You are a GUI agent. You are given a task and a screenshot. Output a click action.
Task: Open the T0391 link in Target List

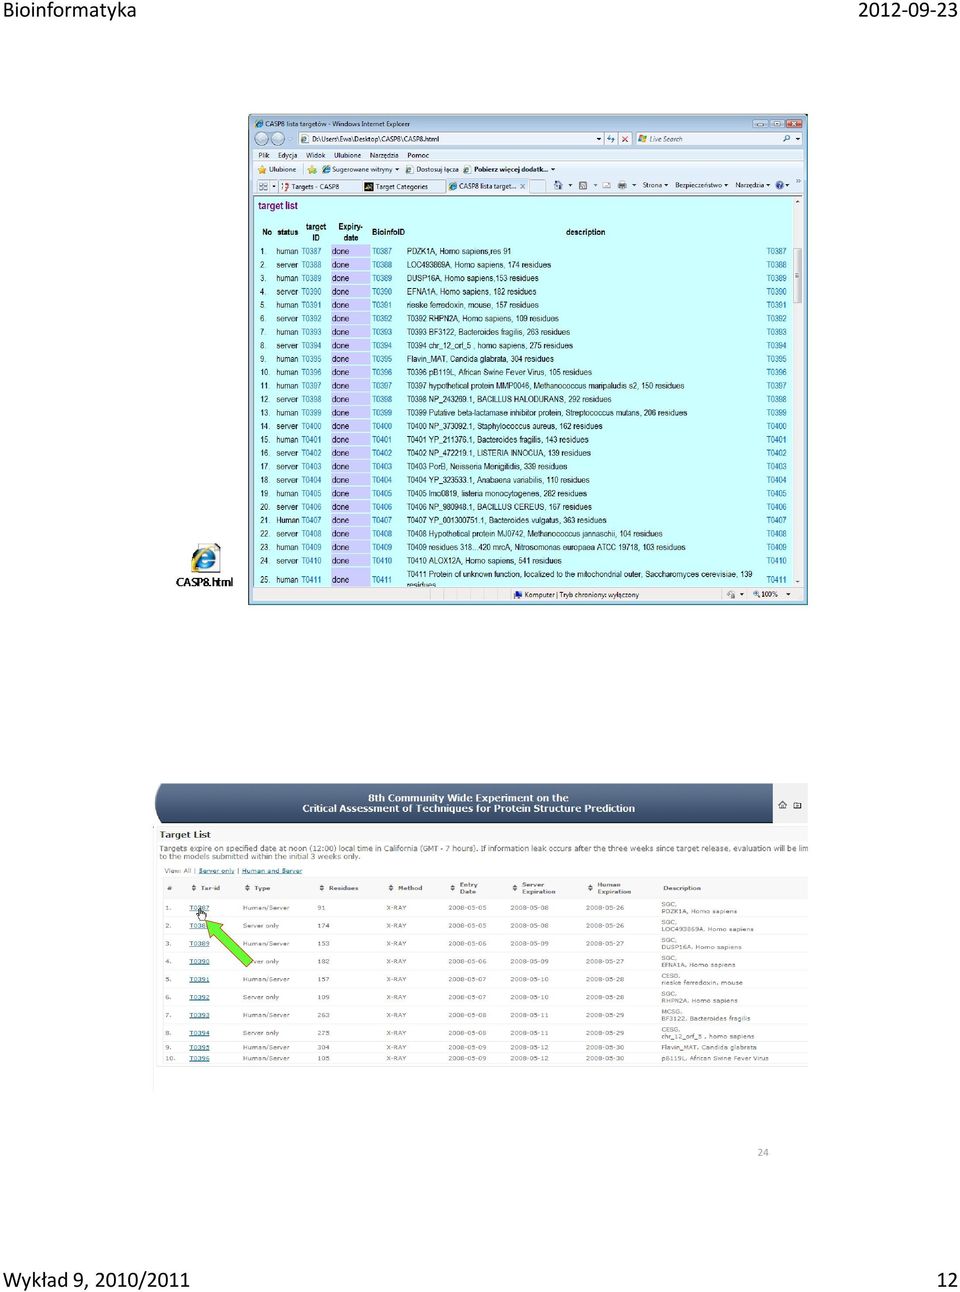(199, 980)
